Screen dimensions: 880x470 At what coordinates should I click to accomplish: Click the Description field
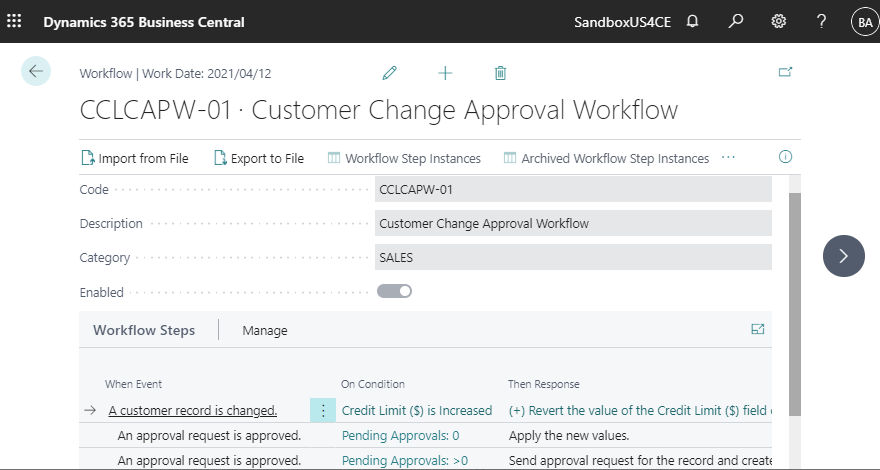click(x=573, y=223)
